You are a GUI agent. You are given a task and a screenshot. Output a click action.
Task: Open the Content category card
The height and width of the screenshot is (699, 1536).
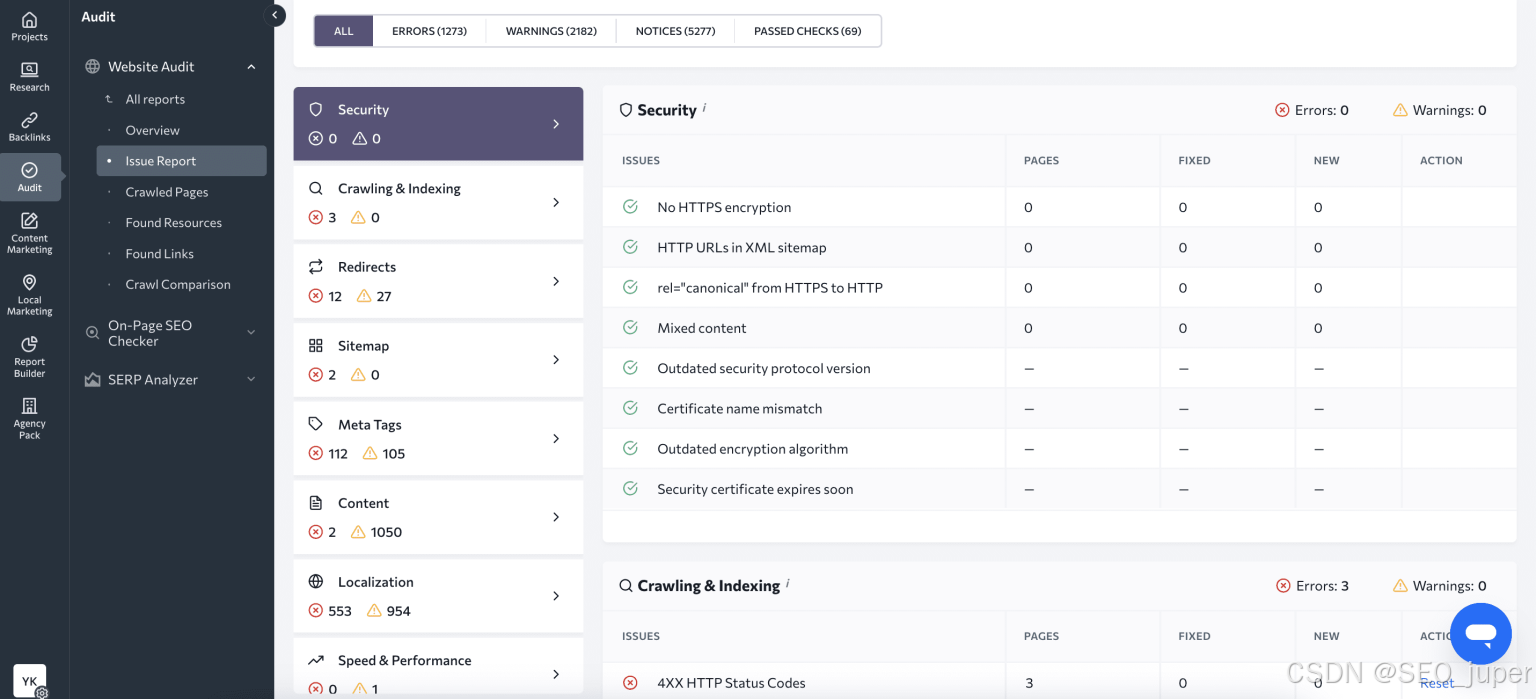pyautogui.click(x=438, y=517)
